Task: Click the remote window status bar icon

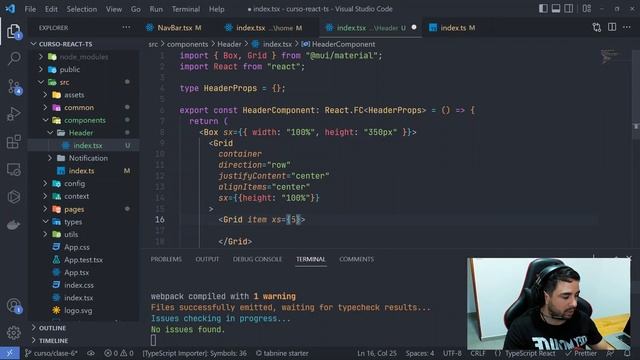Action: click(x=9, y=353)
